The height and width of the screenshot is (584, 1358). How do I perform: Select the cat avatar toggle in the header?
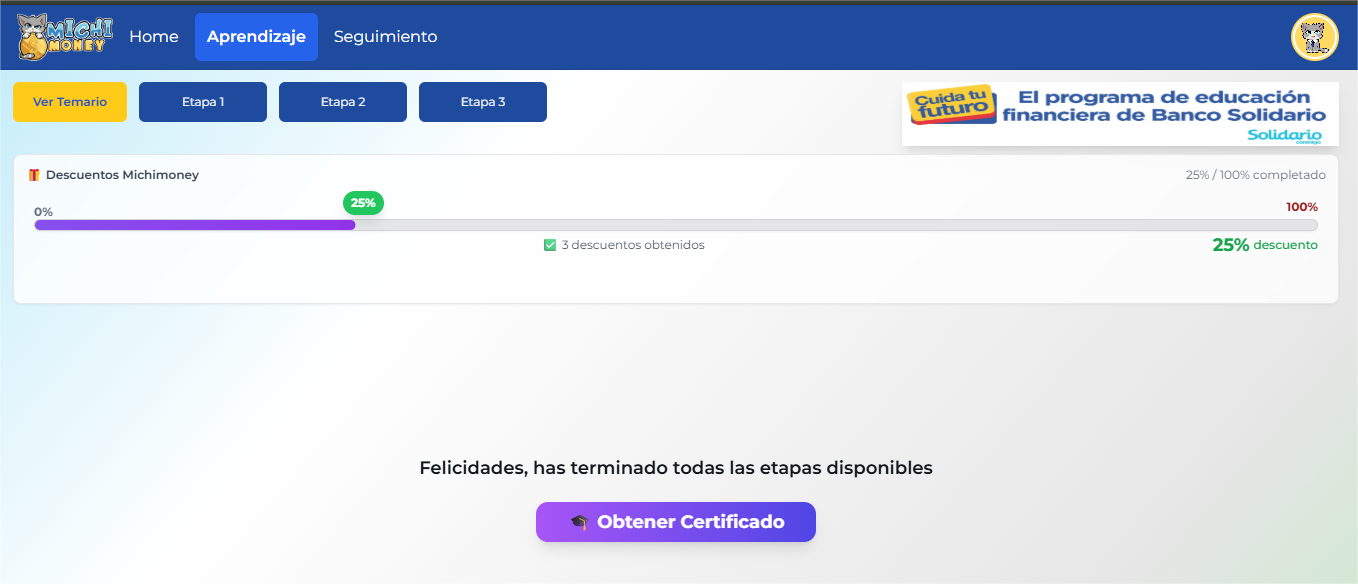[1314, 36]
